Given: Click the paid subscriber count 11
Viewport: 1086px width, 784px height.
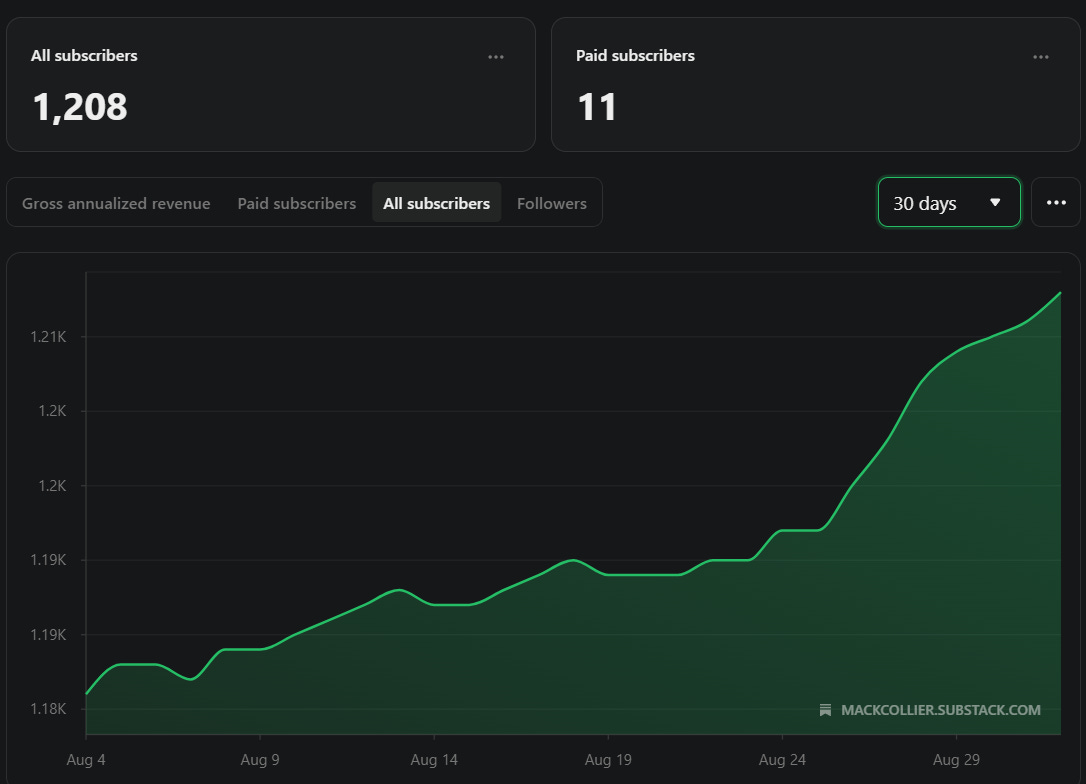Looking at the screenshot, I should [x=596, y=107].
